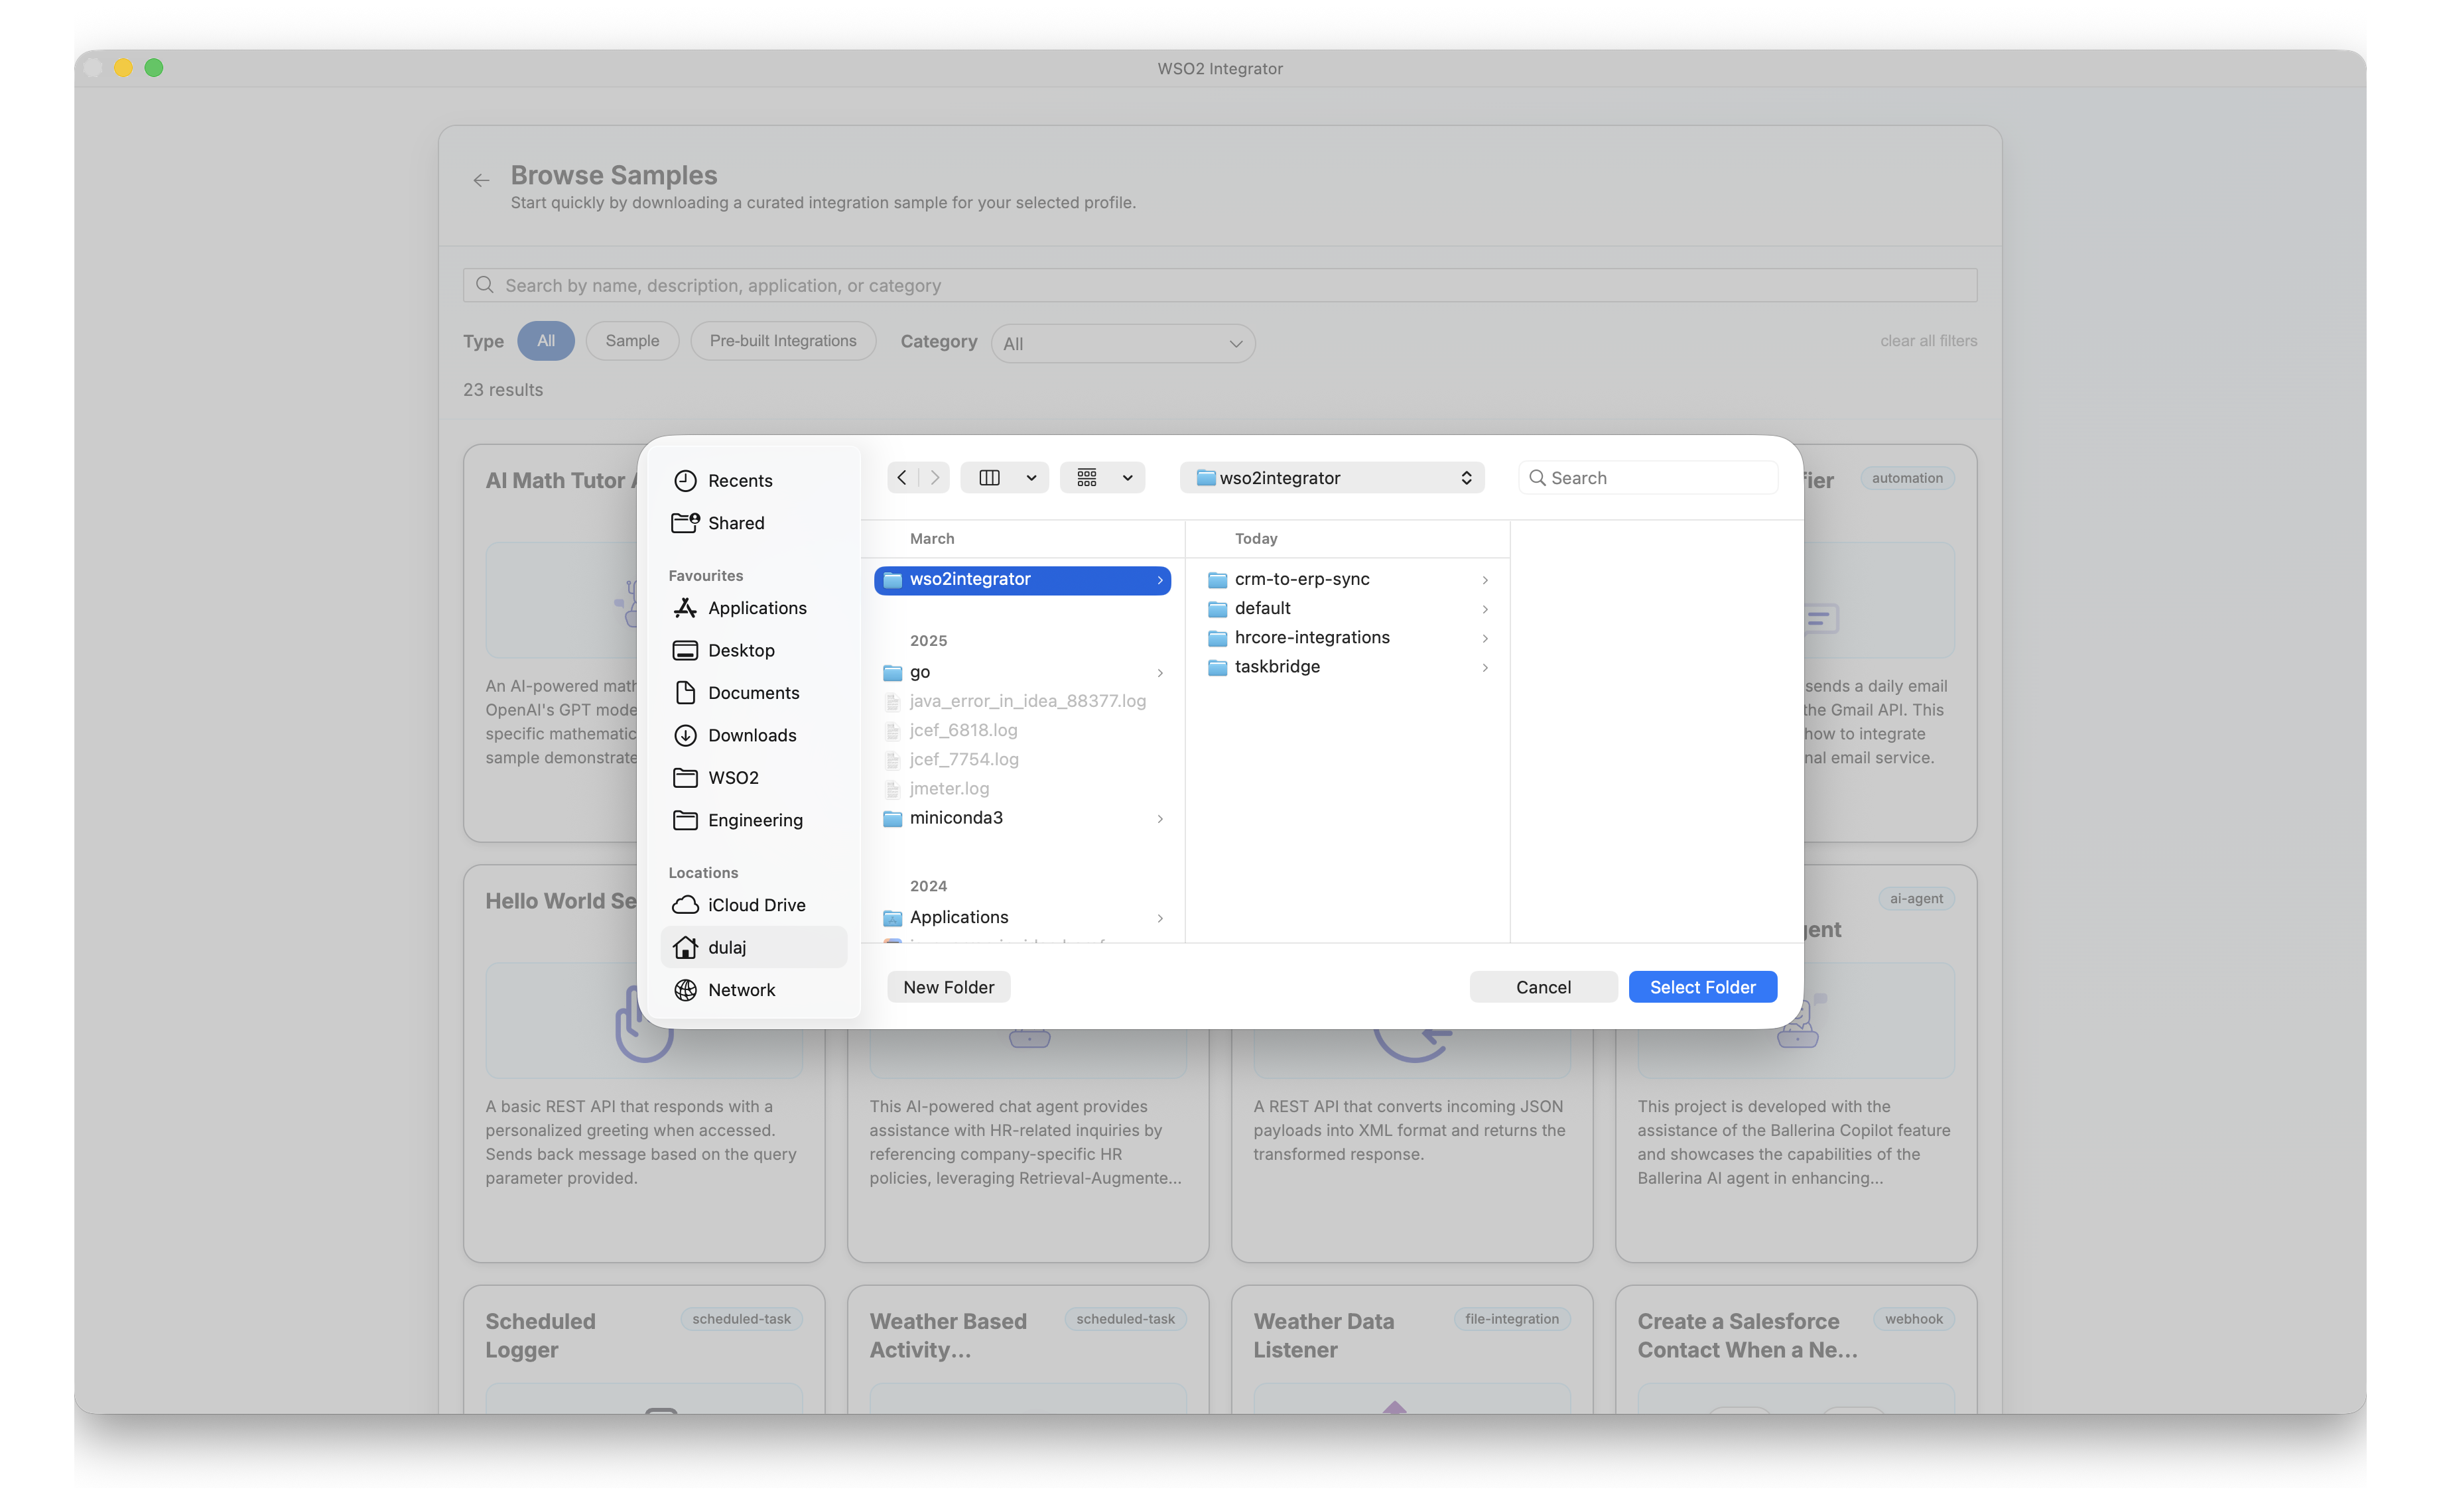Open Network location in sidebar
Image resolution: width=2441 pixels, height=1512 pixels.
pos(753,990)
